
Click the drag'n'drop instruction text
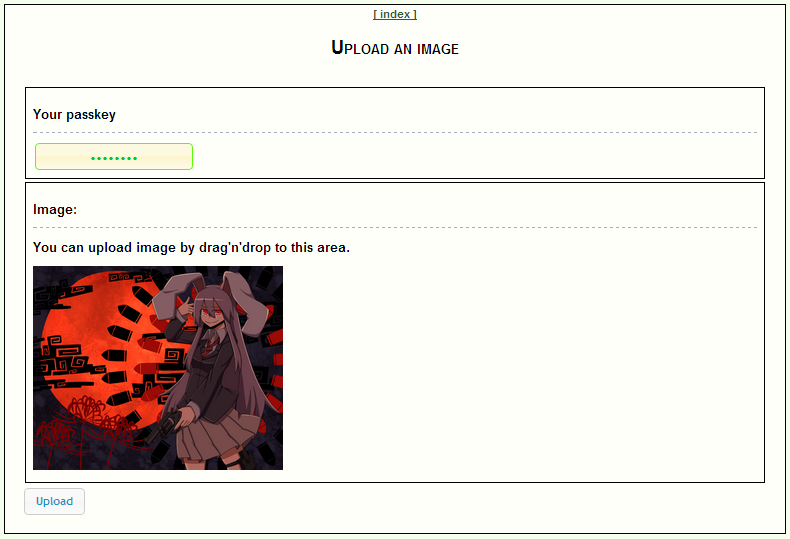coord(191,247)
